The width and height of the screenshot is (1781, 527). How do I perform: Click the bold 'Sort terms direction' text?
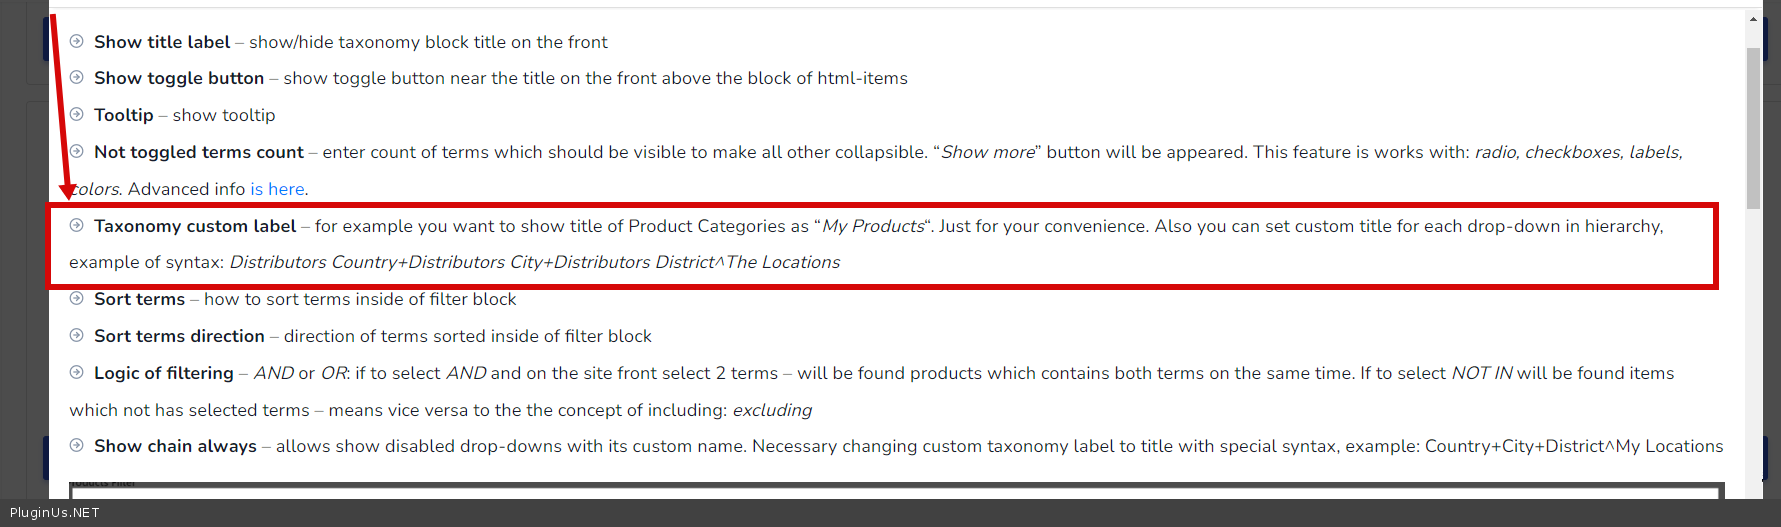[179, 336]
